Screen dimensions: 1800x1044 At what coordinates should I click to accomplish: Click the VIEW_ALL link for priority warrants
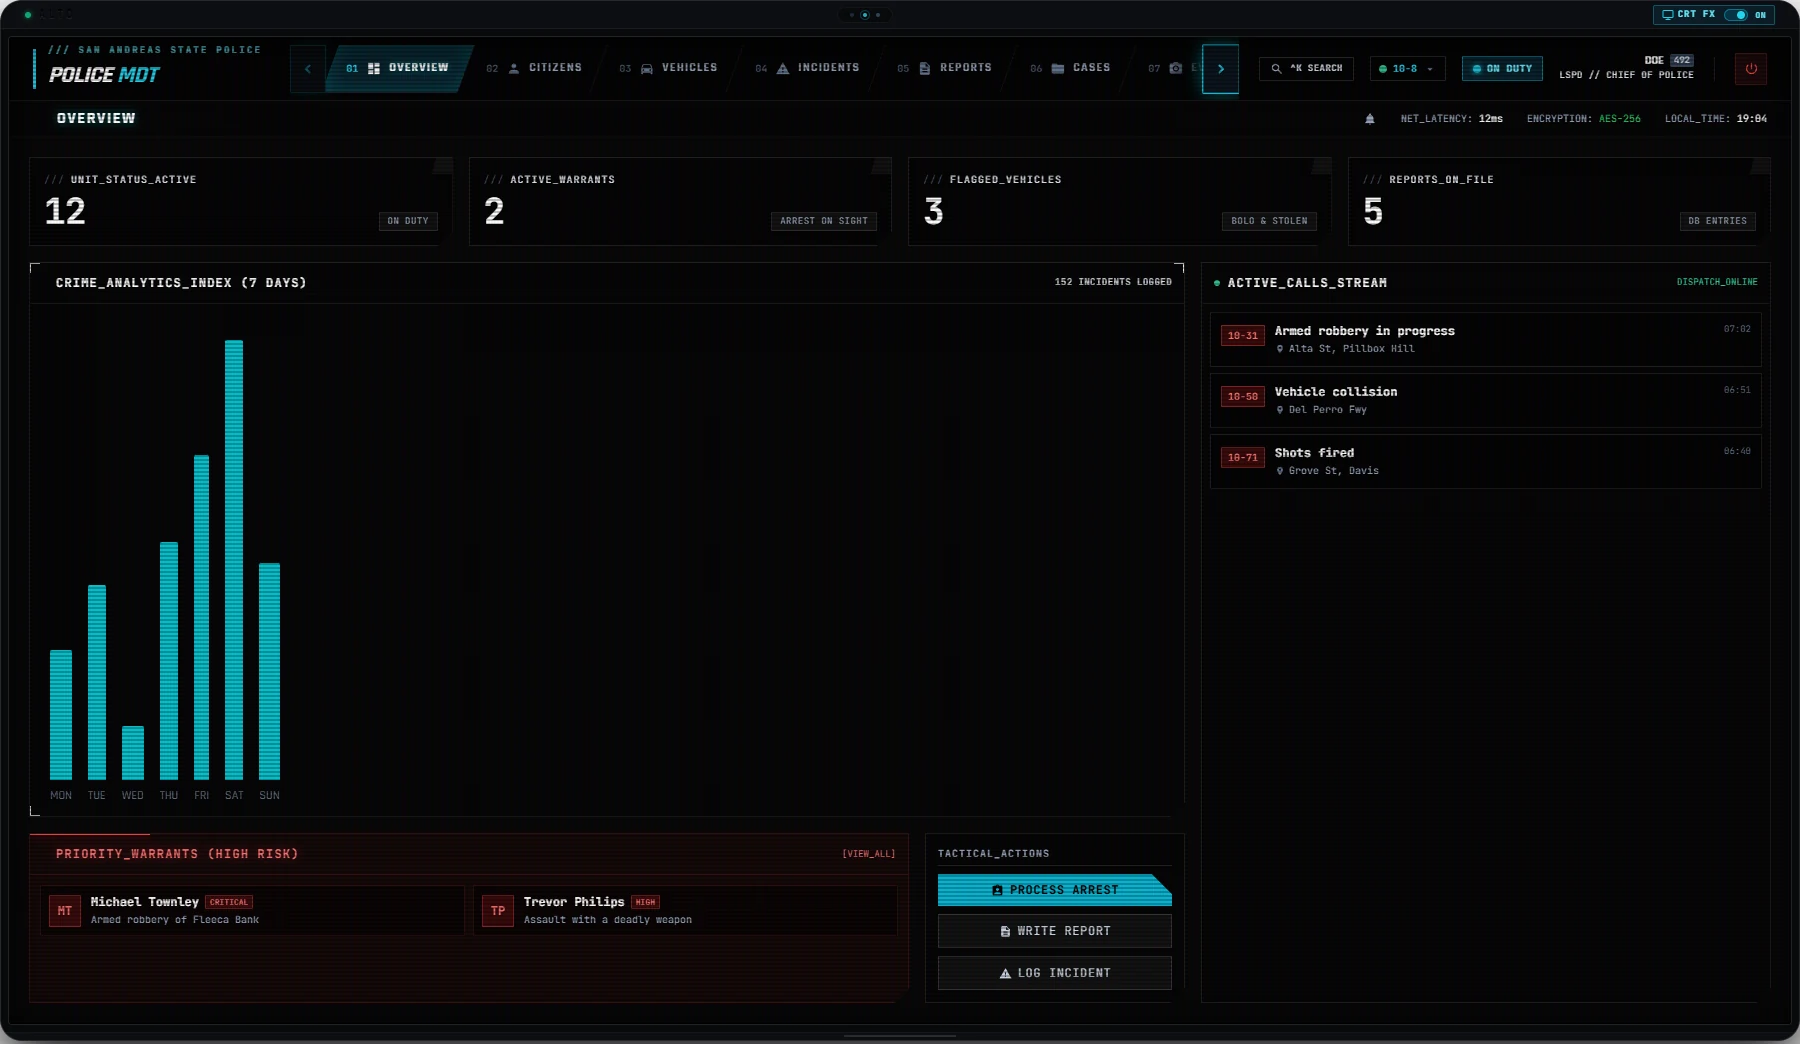pos(869,854)
